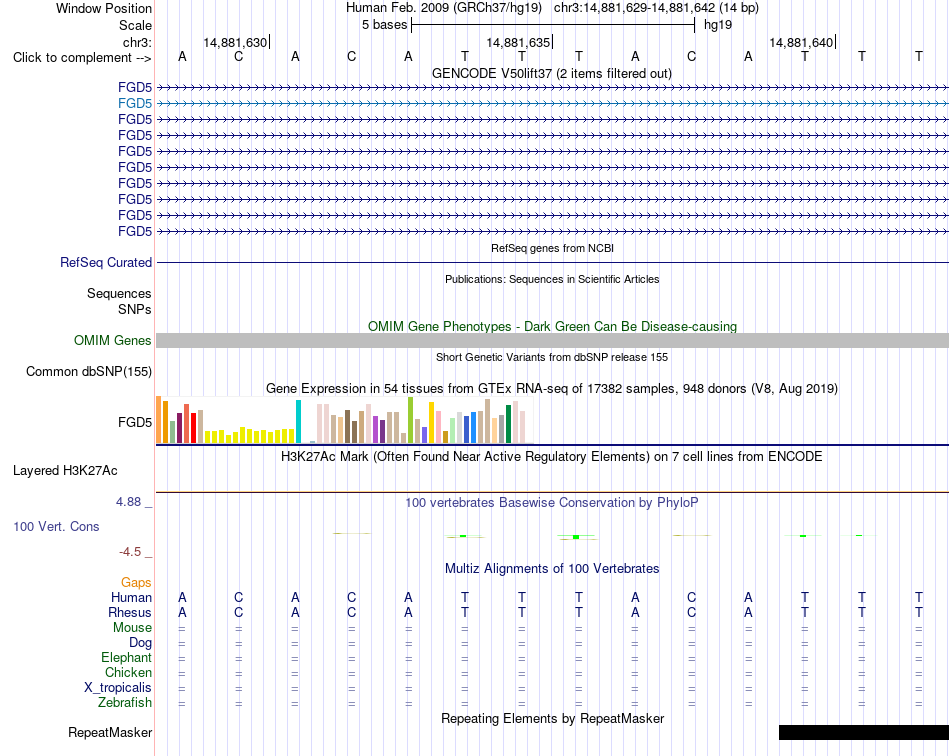Click the RefSeq Curated horizontal gene line
Image resolution: width=950 pixels, height=756 pixels.
(552, 263)
